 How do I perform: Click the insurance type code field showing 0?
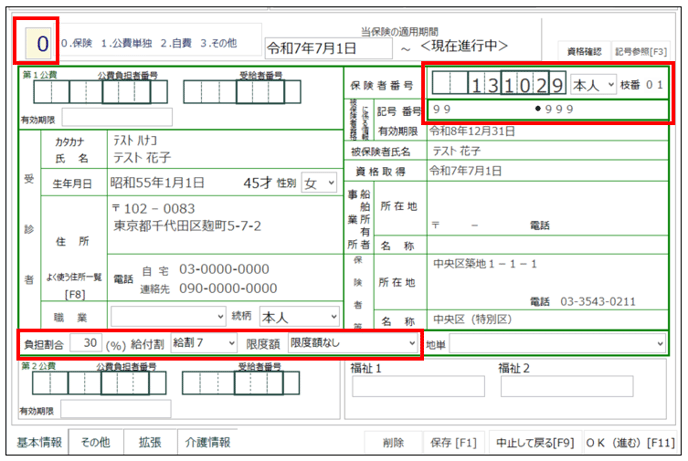tap(41, 45)
